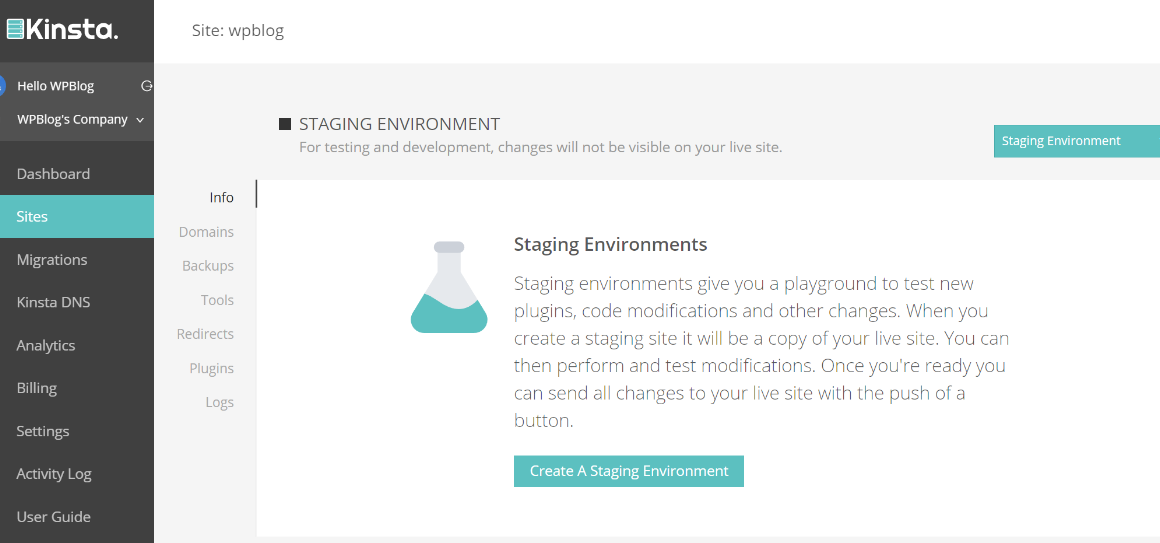Click the flask staging illustration
The image size is (1160, 543).
coord(449,287)
